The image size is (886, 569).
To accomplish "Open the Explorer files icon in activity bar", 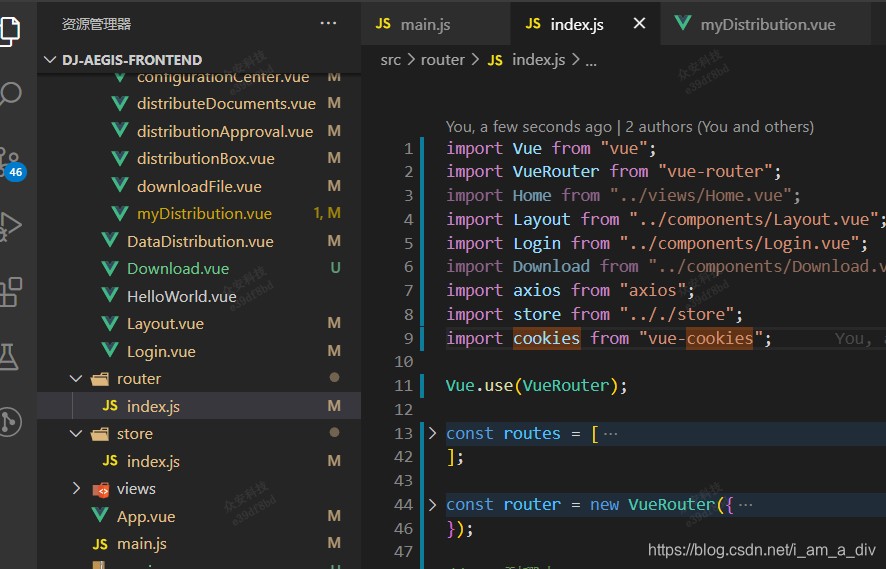I will (x=10, y=28).
